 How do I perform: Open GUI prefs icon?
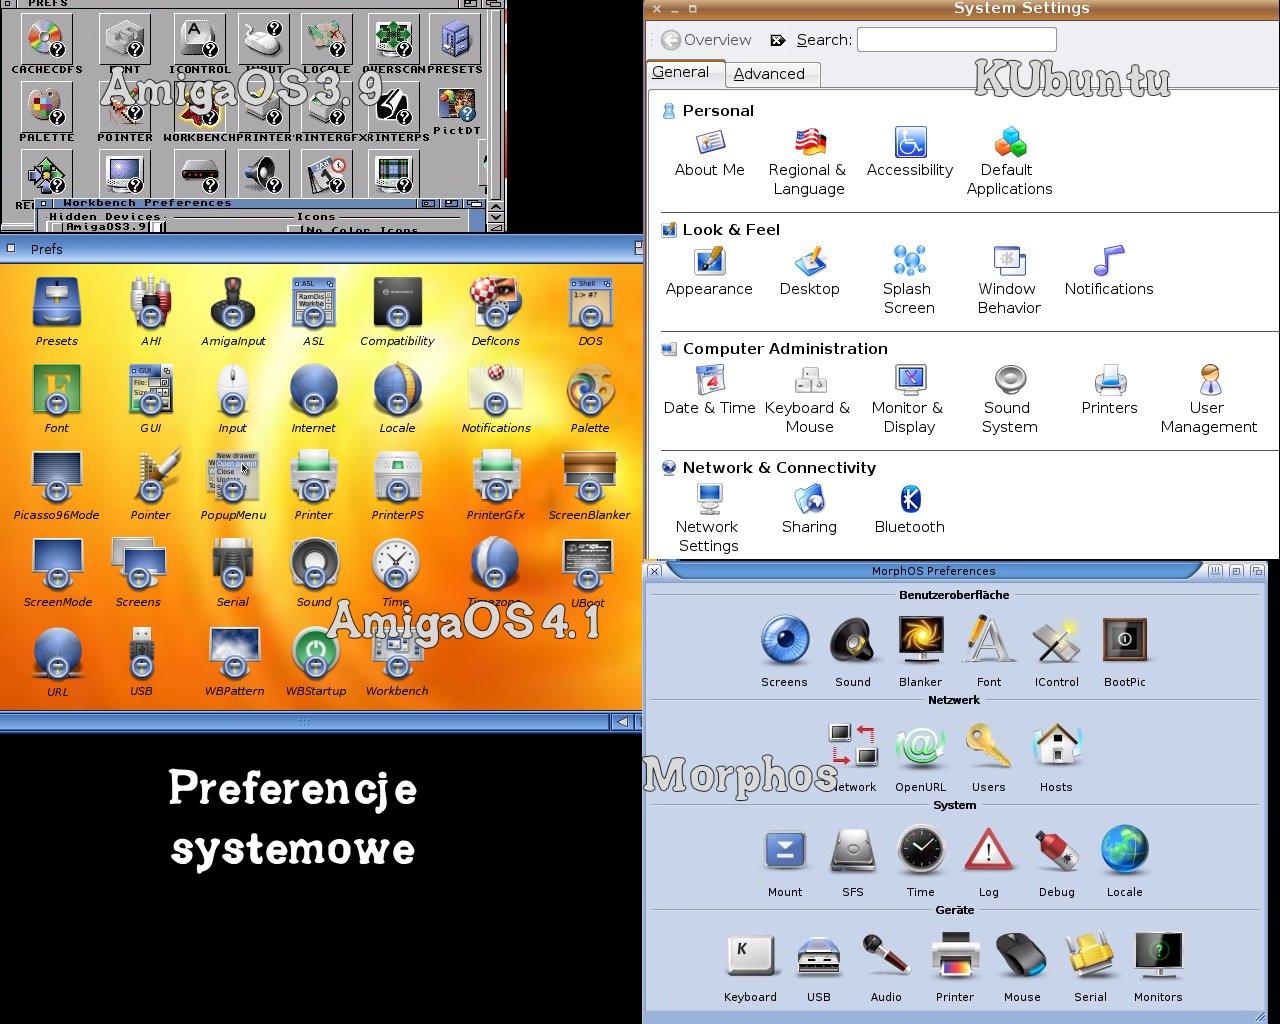click(x=151, y=390)
